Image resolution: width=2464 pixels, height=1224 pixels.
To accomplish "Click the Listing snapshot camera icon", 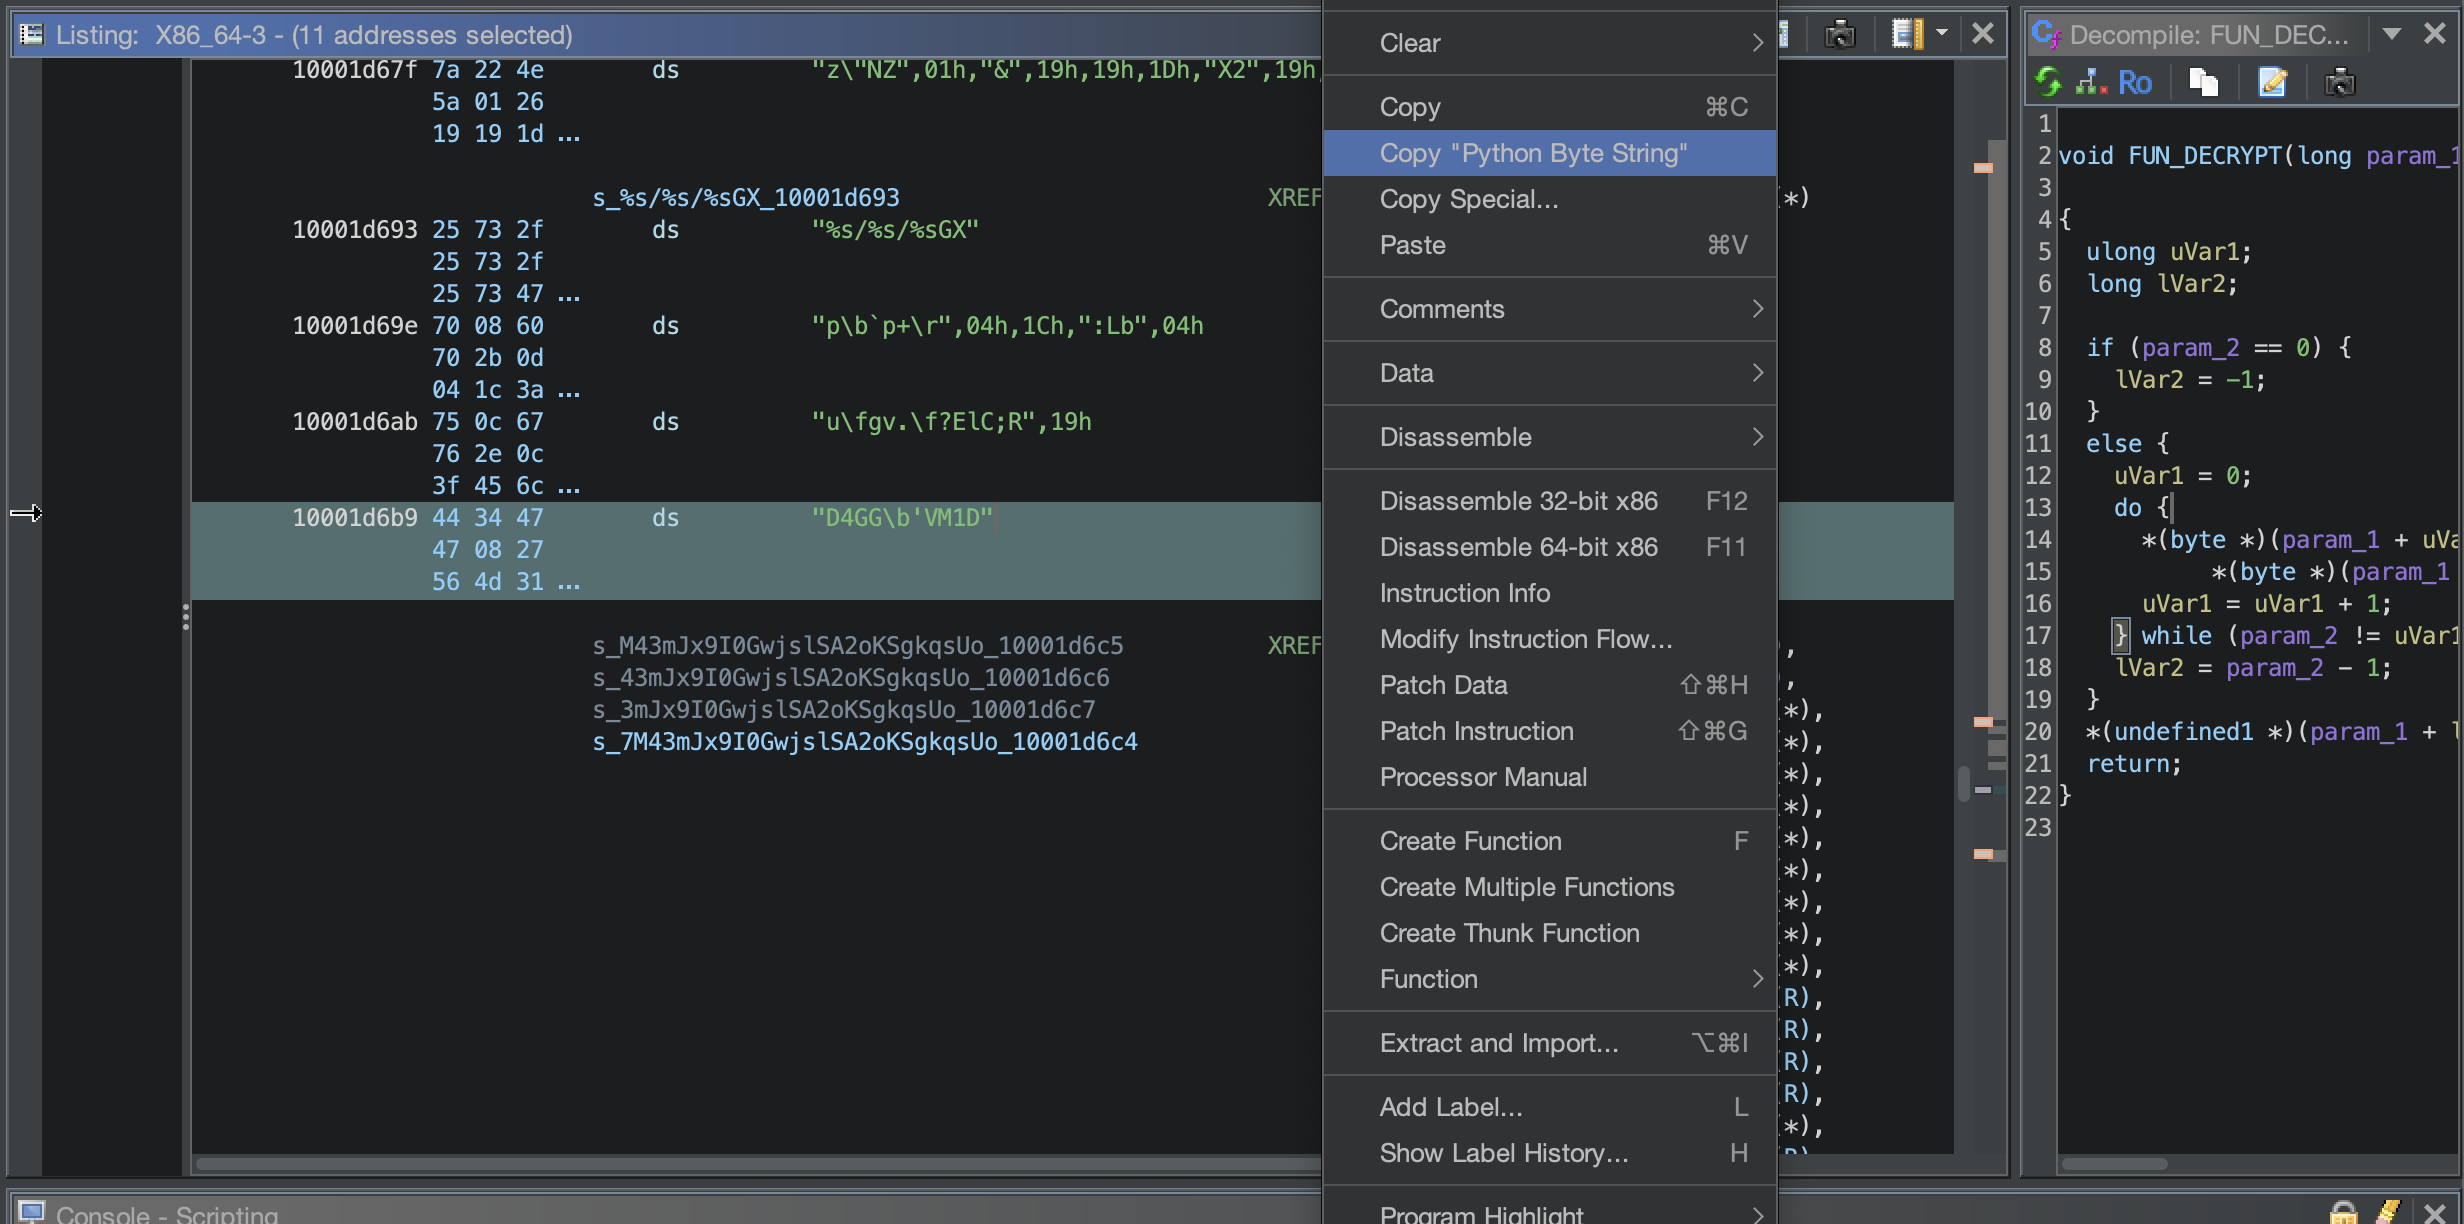I will pyautogui.click(x=1839, y=35).
